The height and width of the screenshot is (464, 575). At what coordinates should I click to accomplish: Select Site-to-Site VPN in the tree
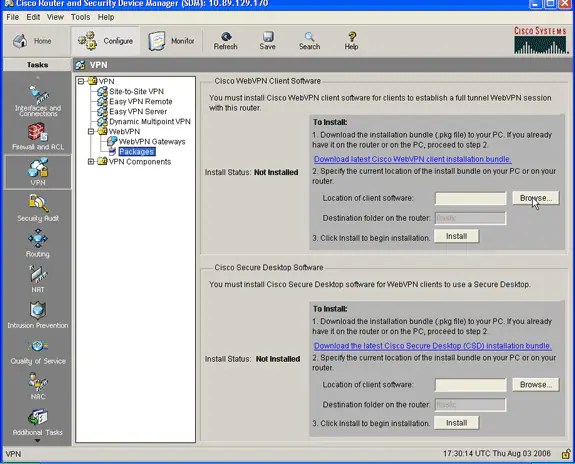click(x=136, y=91)
